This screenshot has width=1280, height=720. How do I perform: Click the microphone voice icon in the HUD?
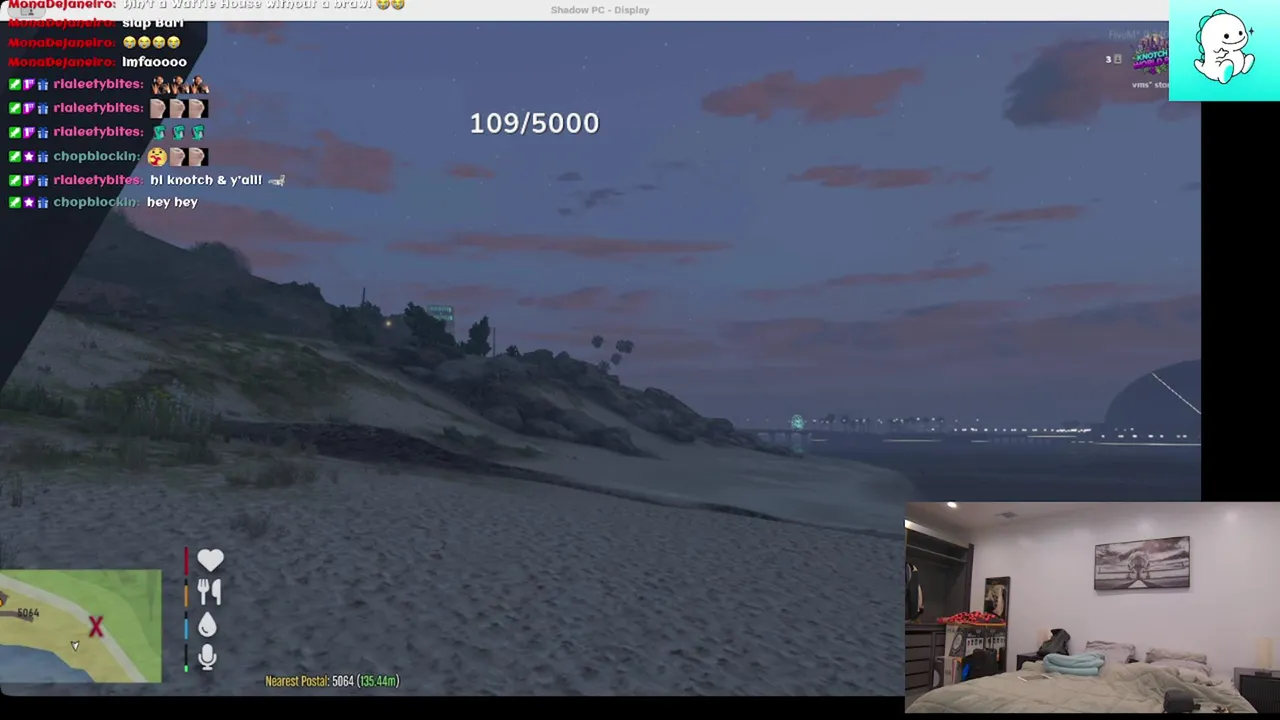click(207, 657)
